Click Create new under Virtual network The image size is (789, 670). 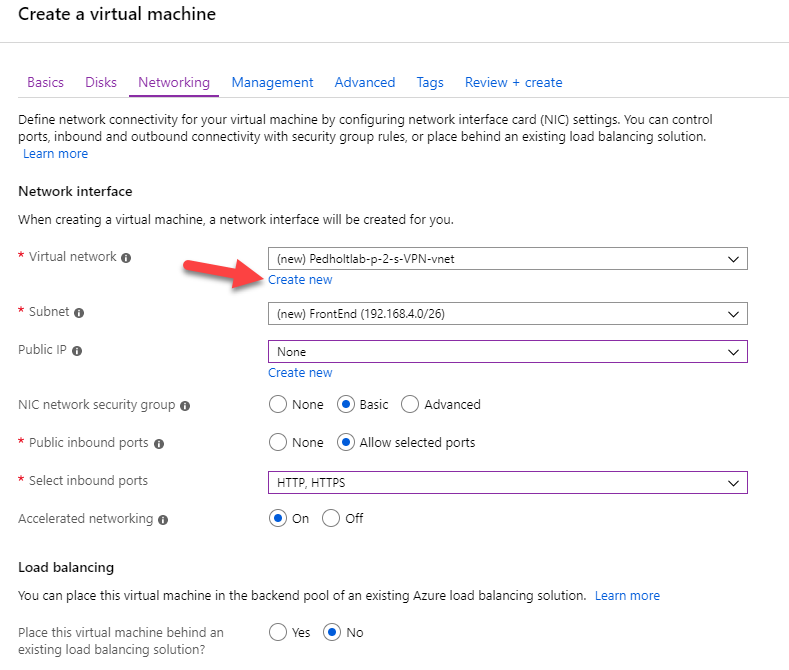[x=300, y=280]
